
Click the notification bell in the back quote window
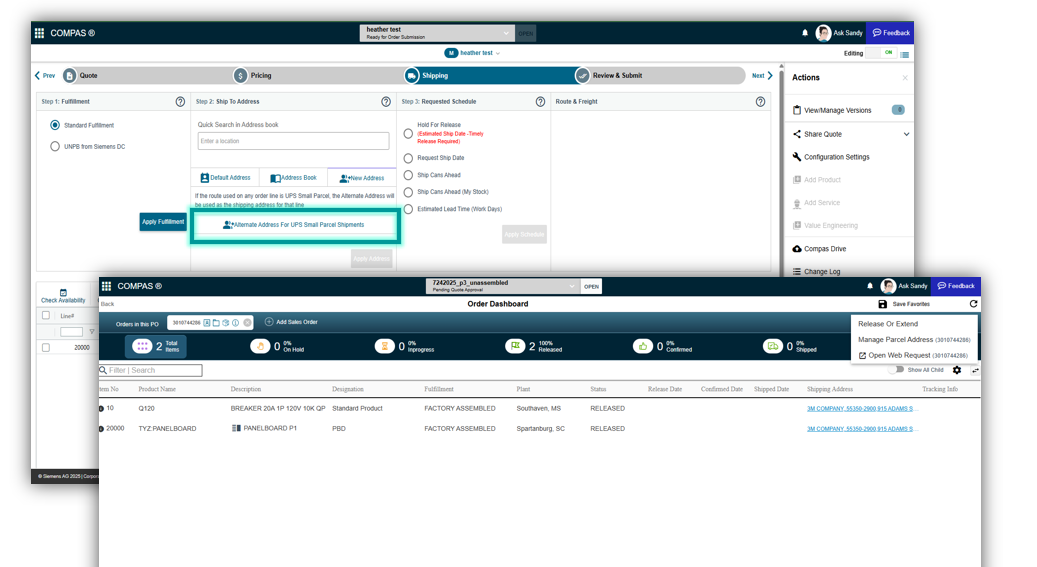pyautogui.click(x=805, y=32)
